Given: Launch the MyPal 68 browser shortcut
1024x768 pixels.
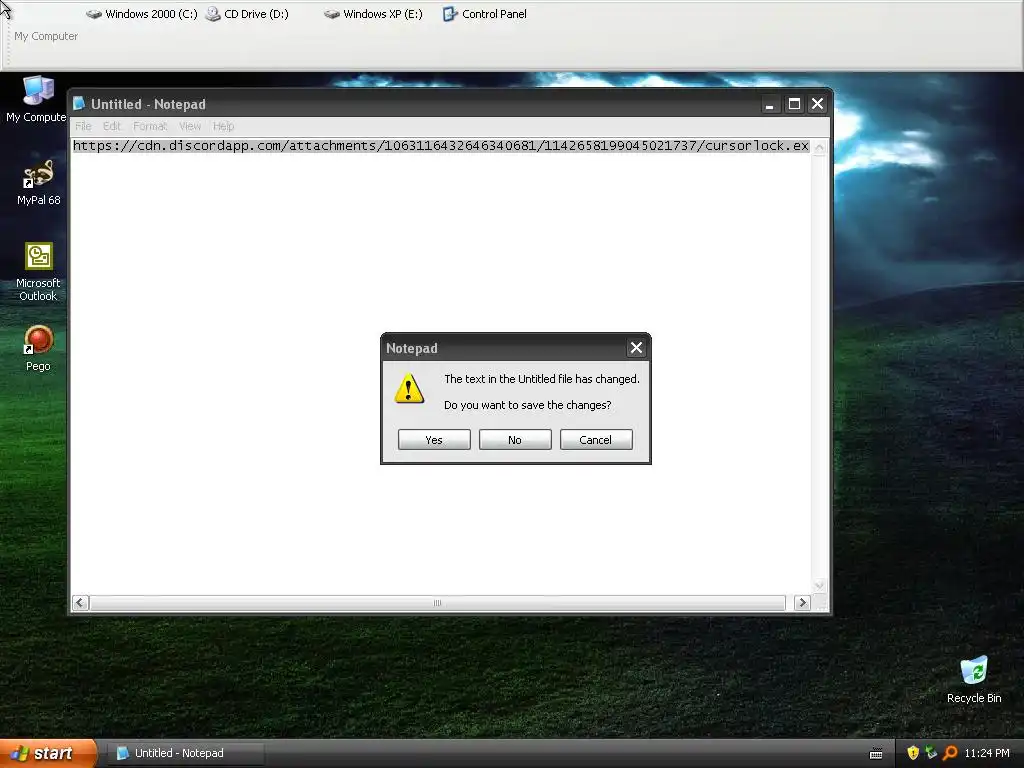Looking at the screenshot, I should (38, 182).
